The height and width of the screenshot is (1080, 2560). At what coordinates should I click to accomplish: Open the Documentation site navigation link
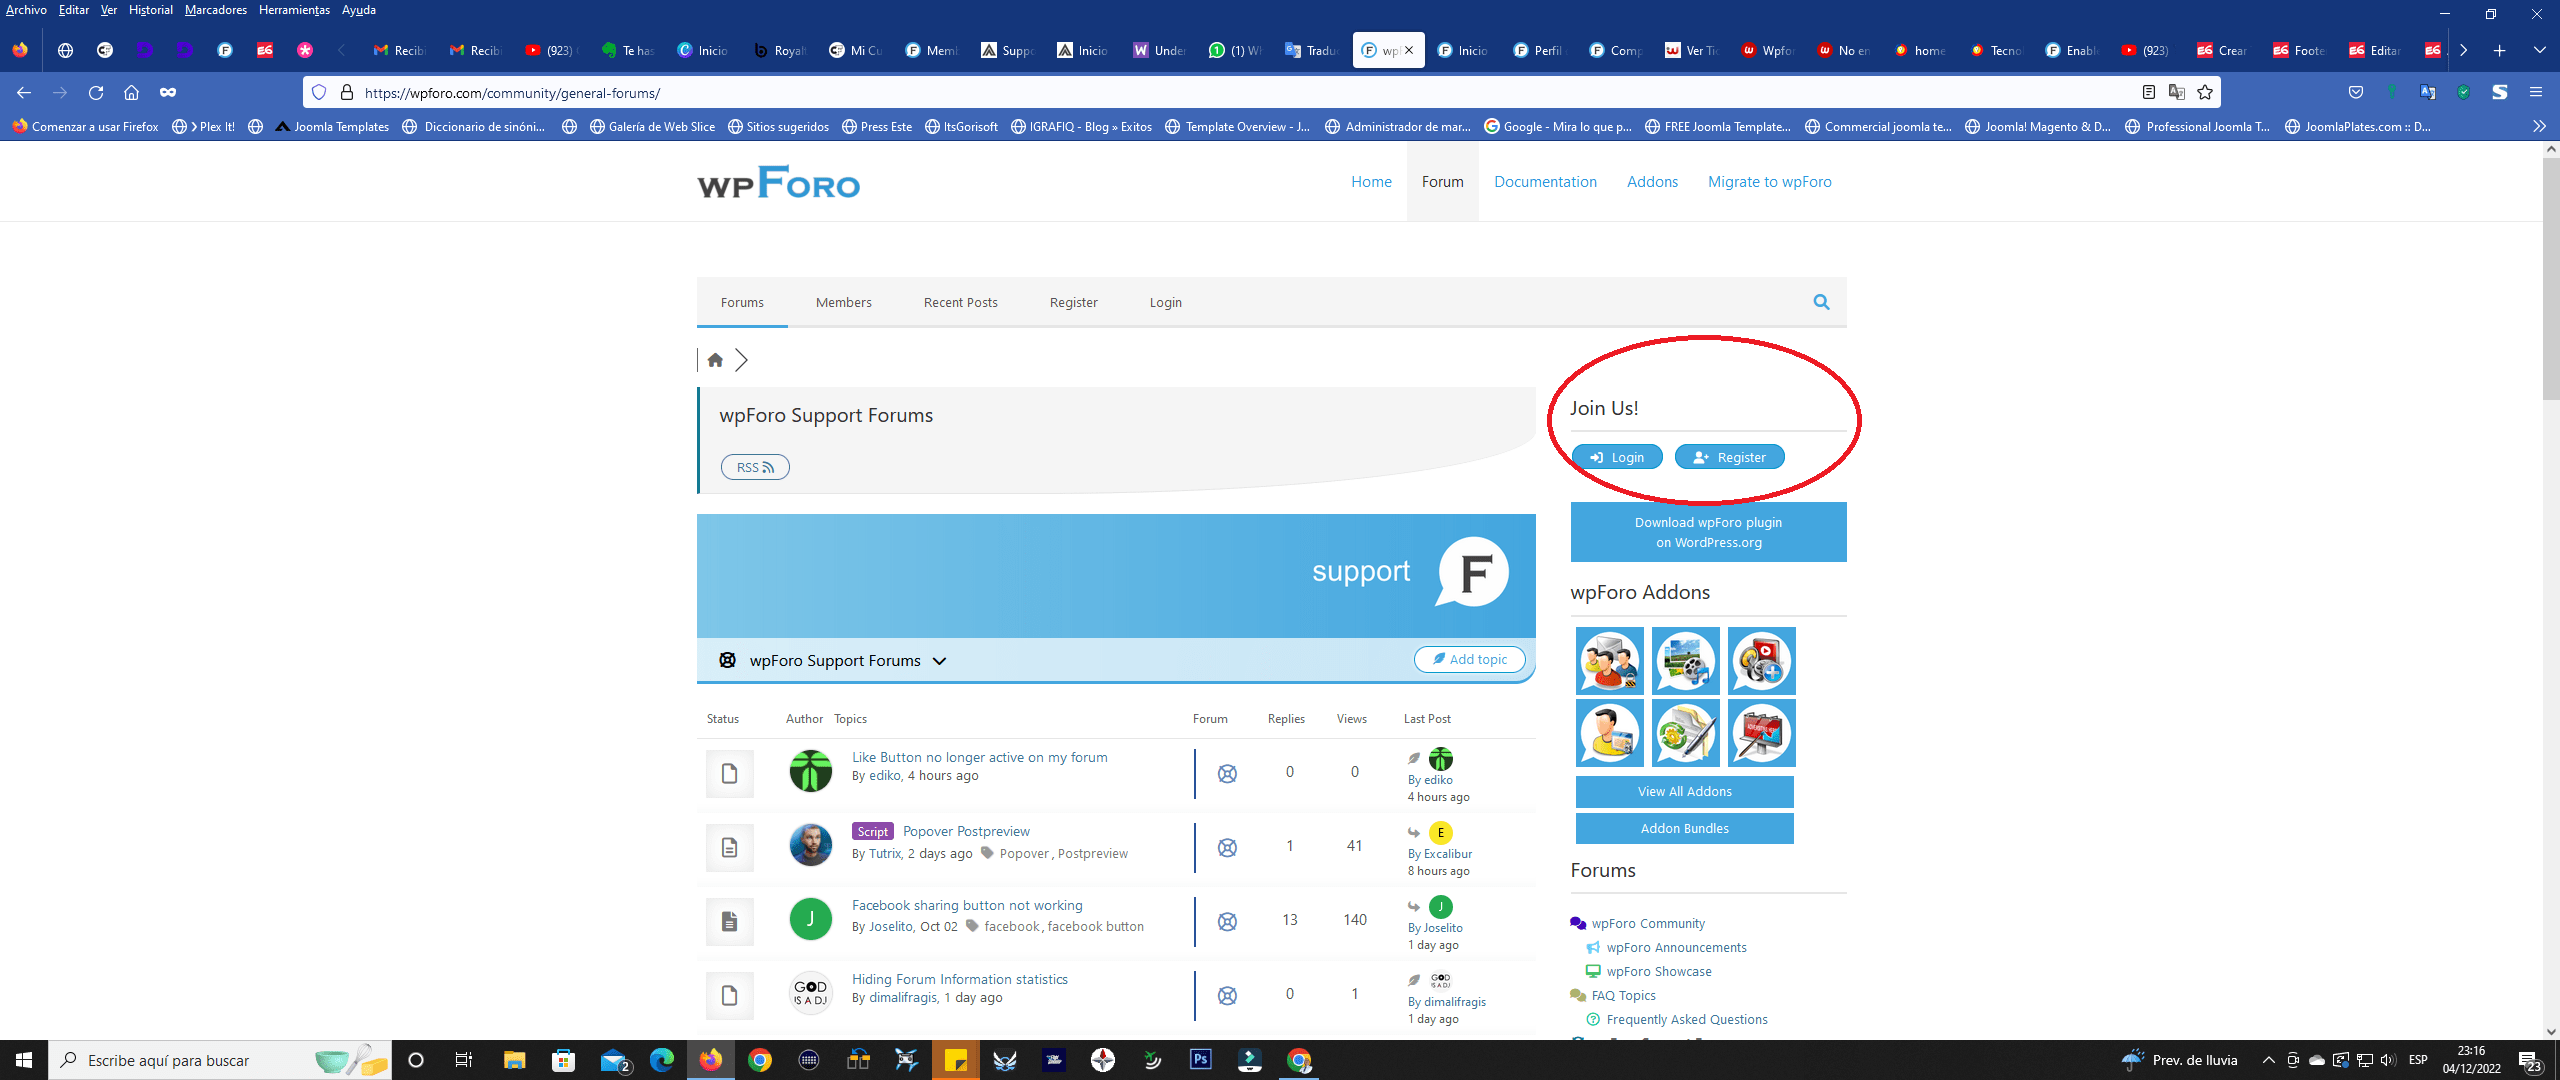coord(1545,181)
